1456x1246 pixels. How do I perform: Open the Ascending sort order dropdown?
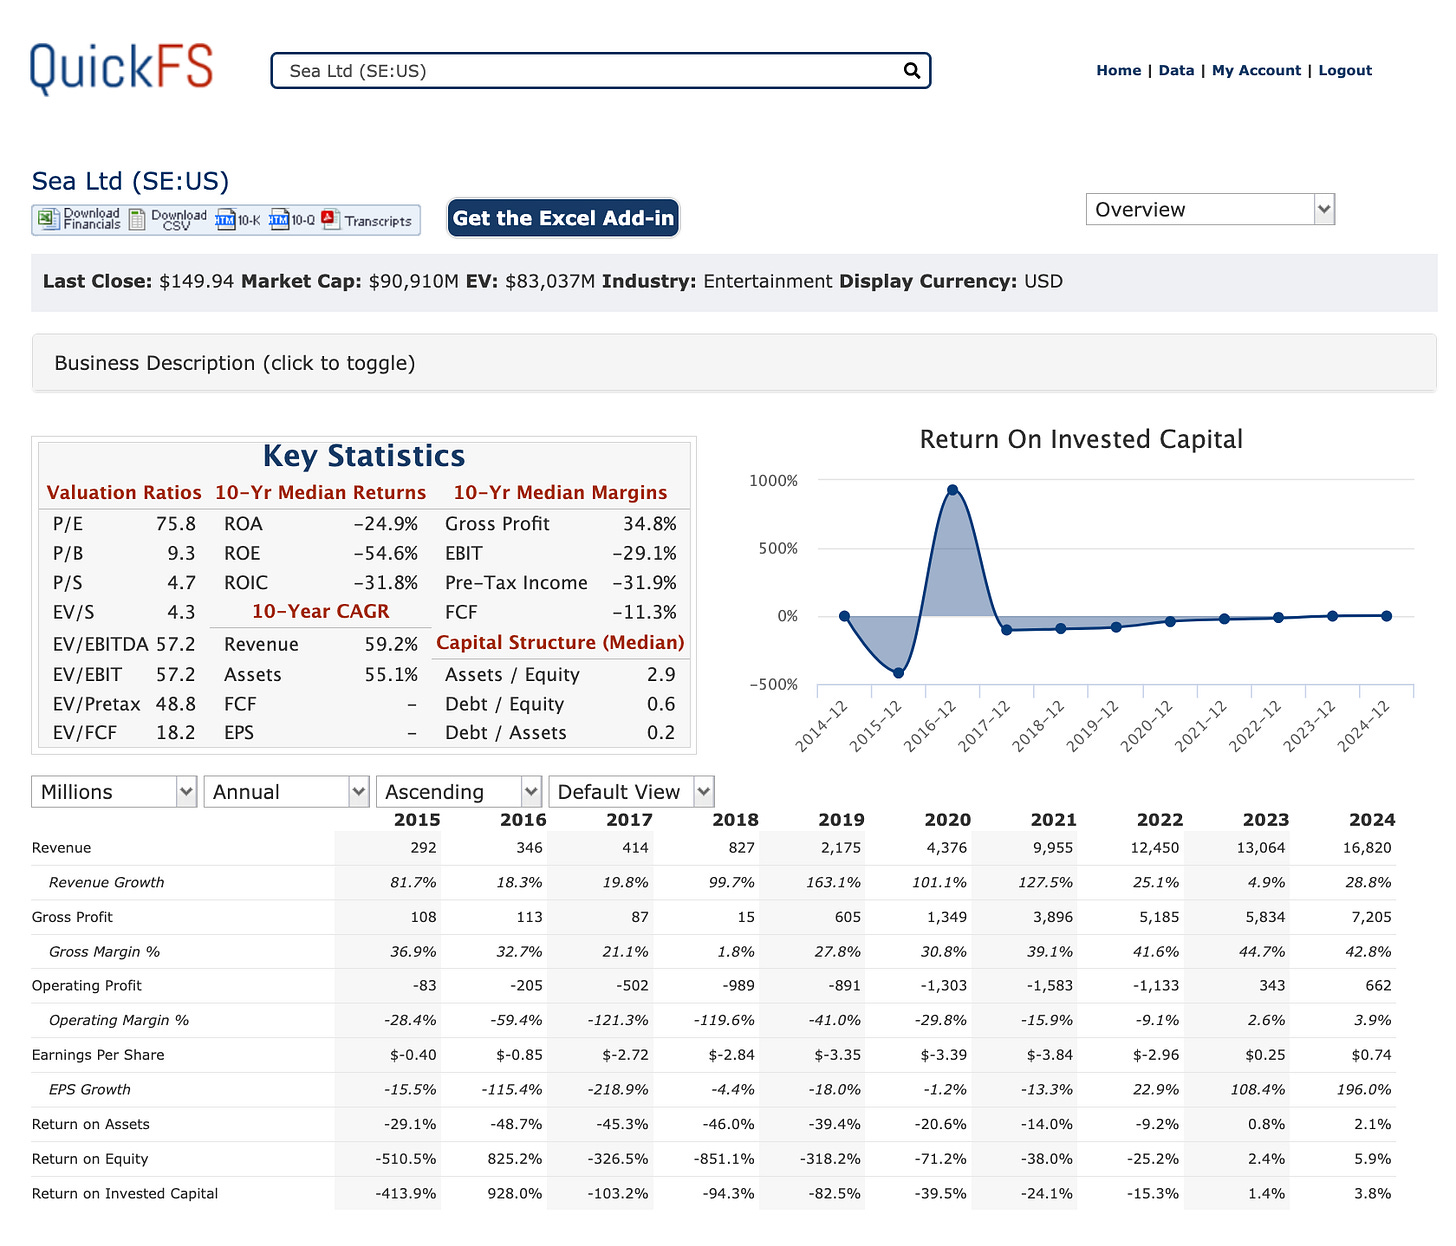point(458,792)
